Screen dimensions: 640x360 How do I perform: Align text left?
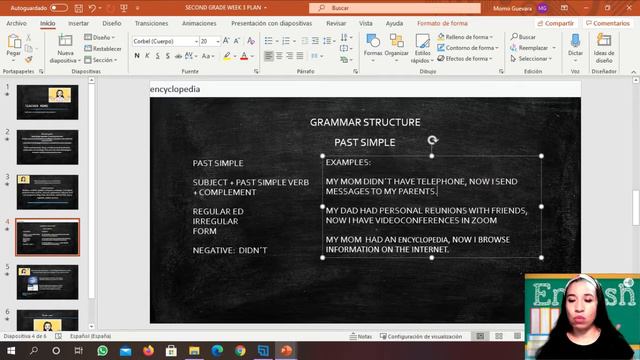tap(269, 56)
